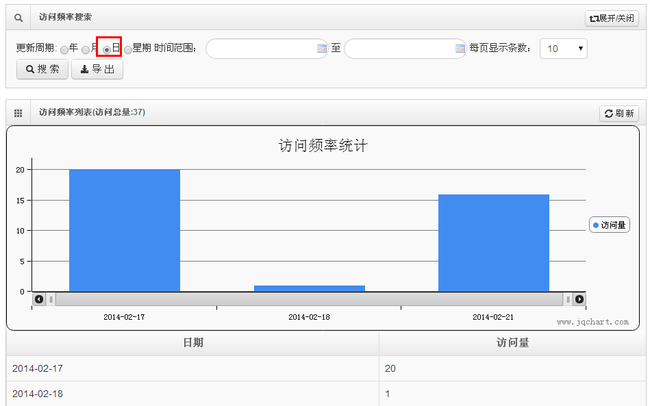This screenshot has width=650, height=406.
Task: Select the 星期 update period radio
Action: 128,50
